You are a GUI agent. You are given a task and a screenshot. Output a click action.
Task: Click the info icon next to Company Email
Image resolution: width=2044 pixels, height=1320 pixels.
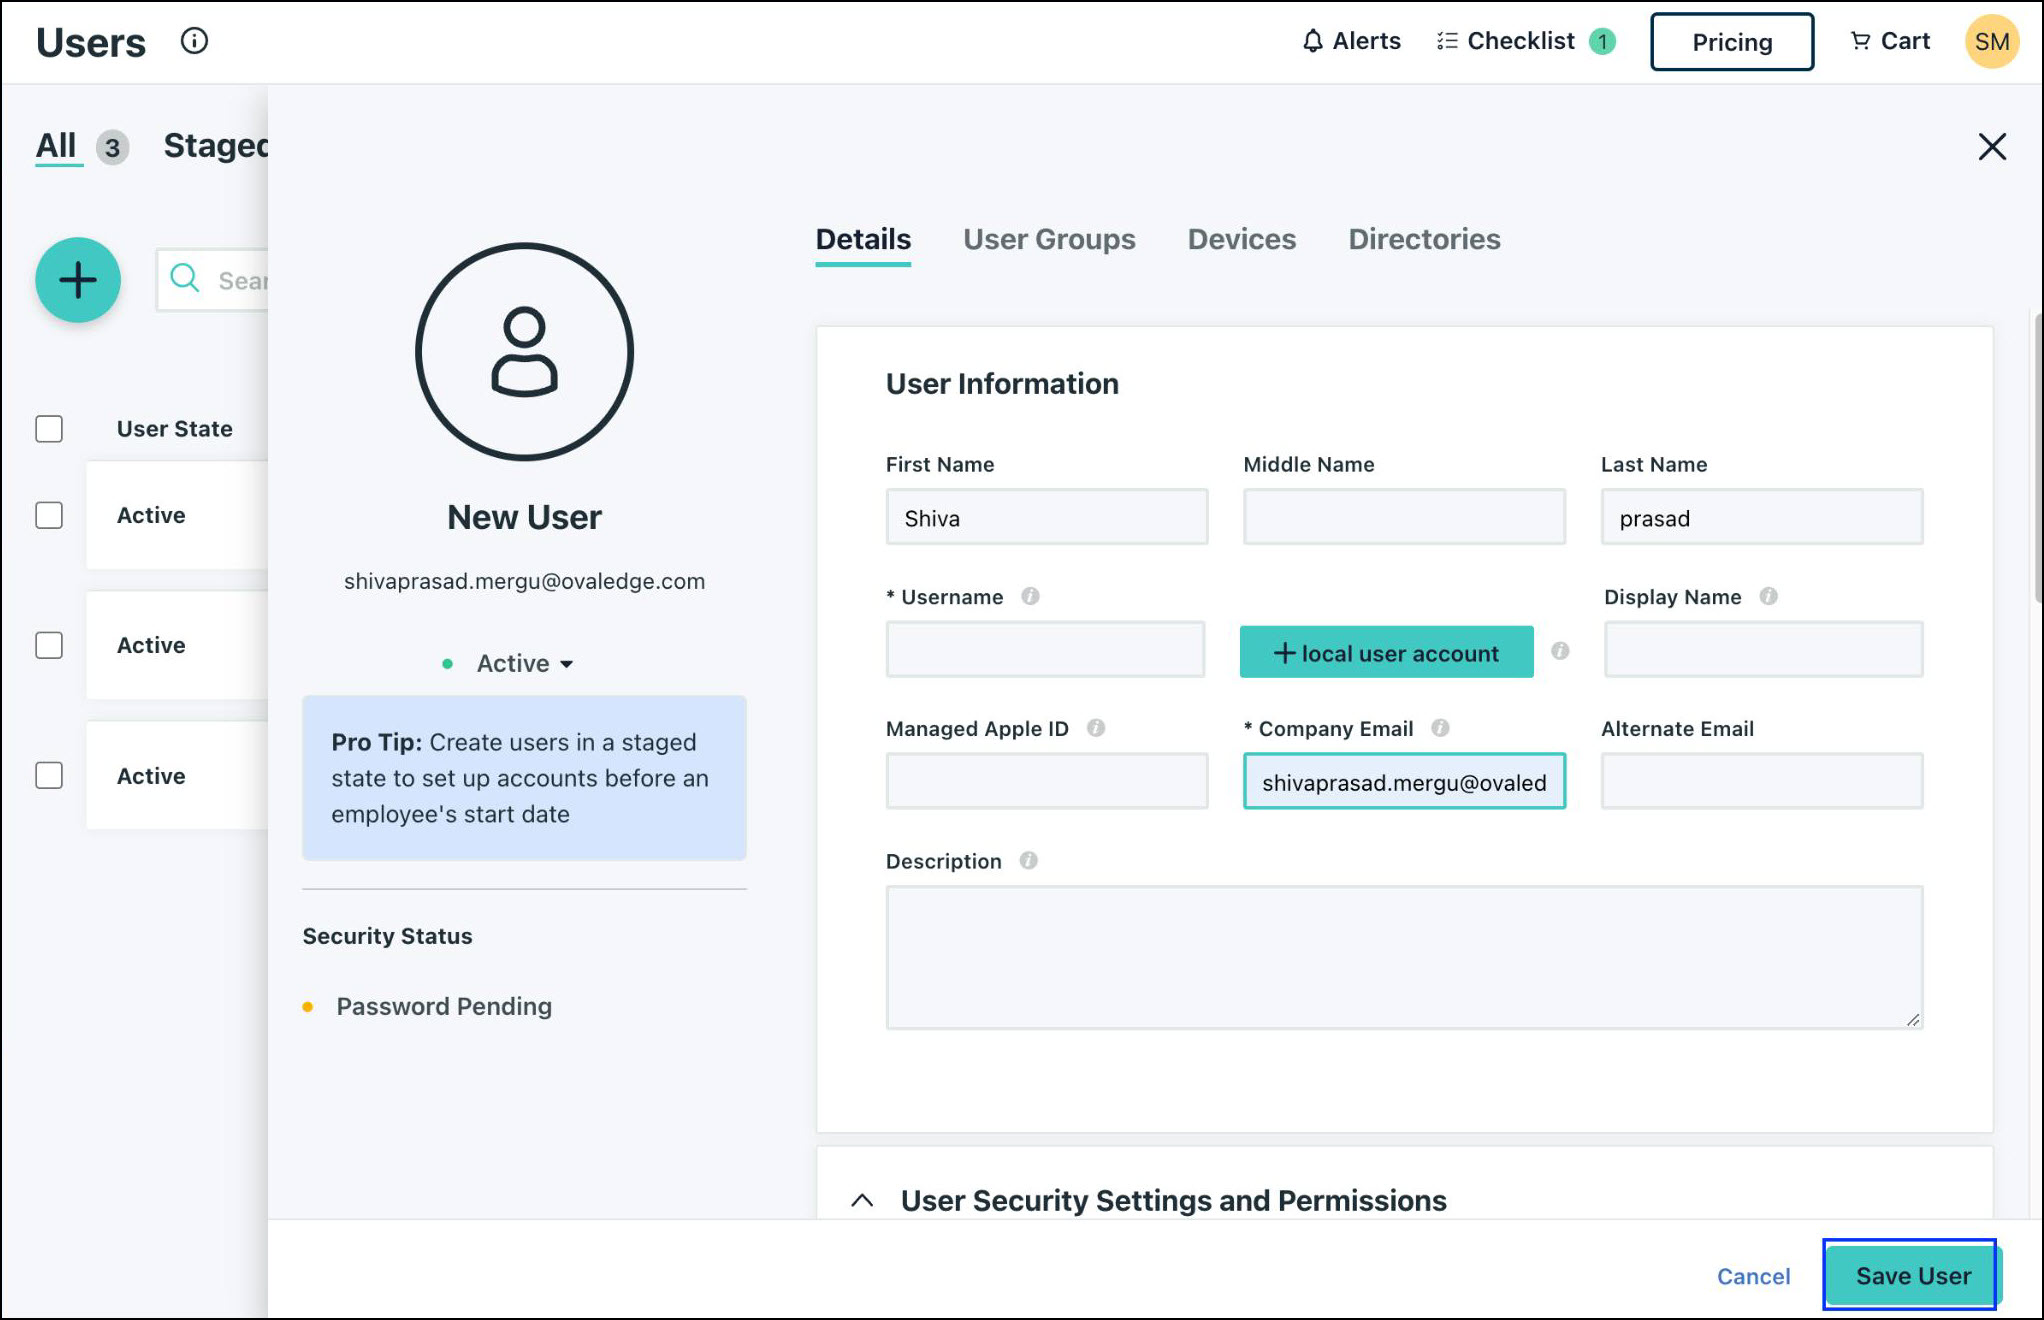coord(1440,728)
